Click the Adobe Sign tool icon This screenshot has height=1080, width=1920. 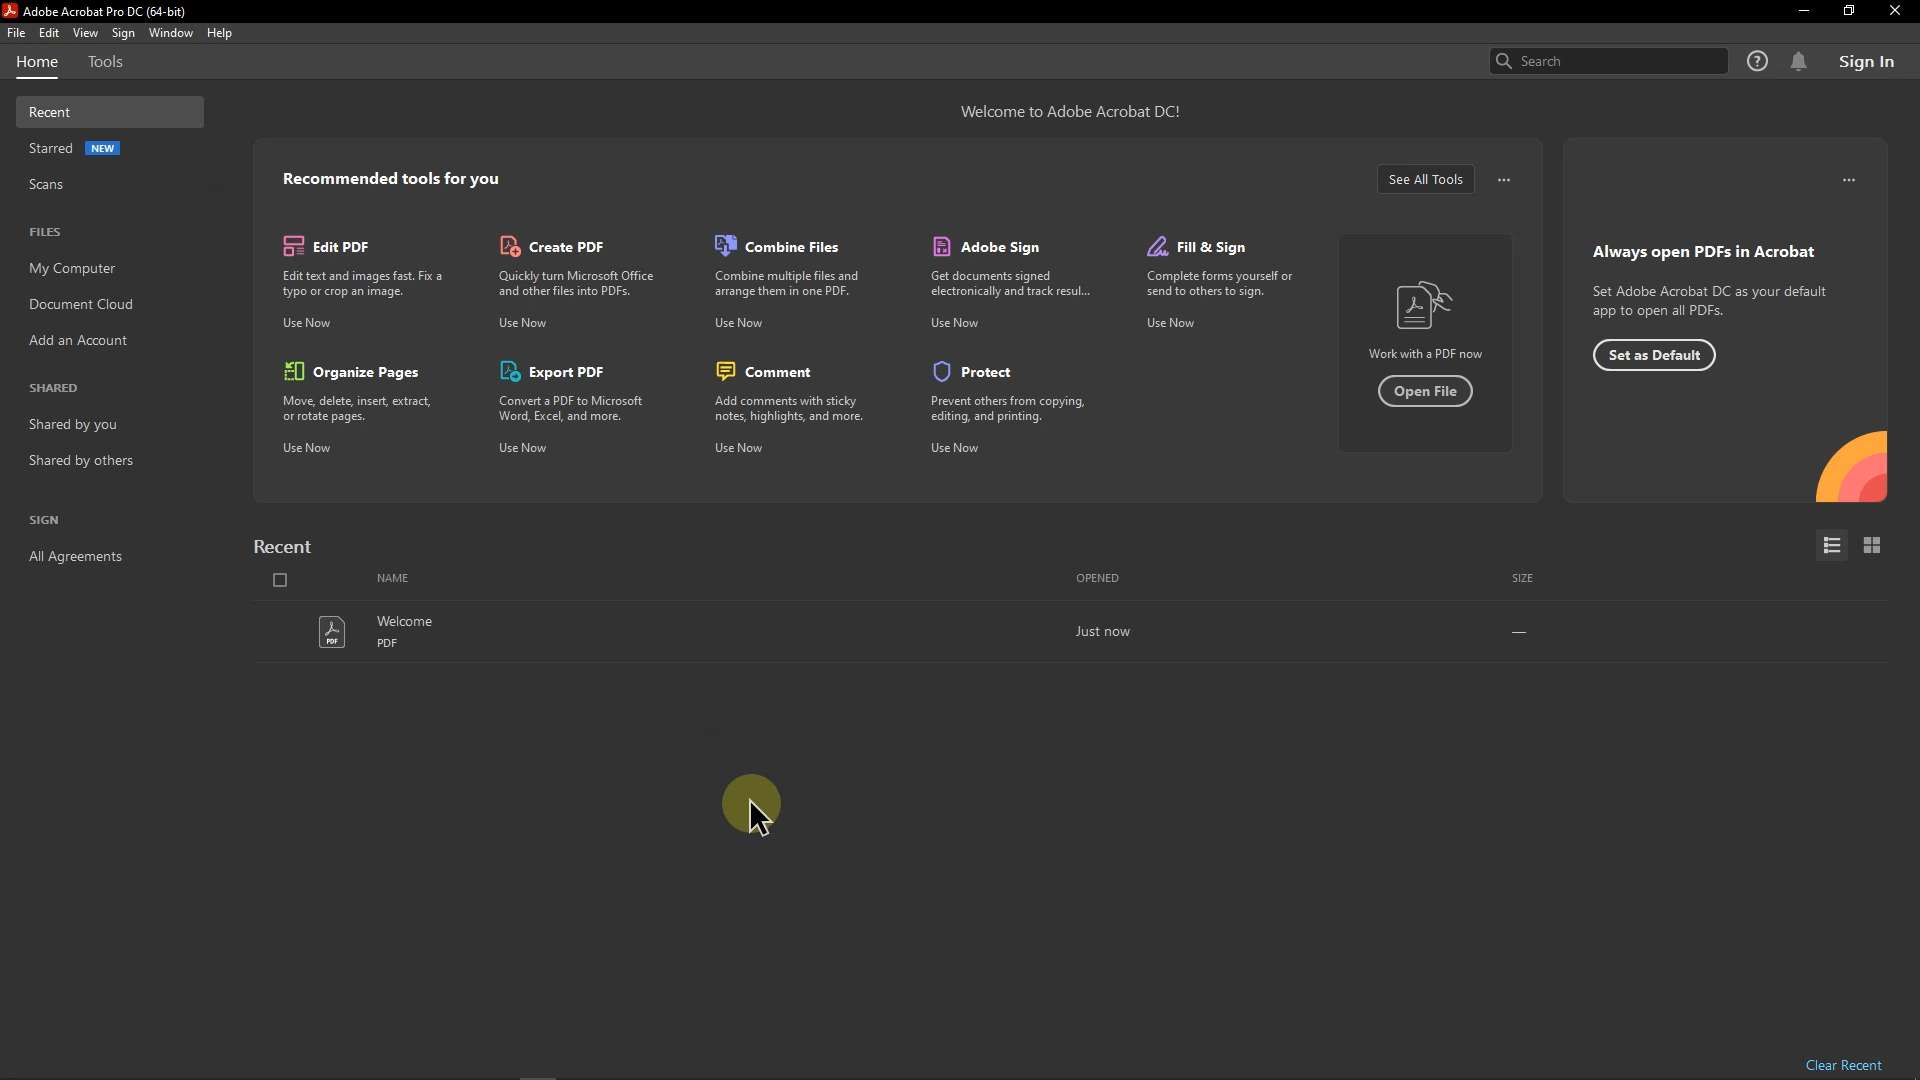coord(942,246)
